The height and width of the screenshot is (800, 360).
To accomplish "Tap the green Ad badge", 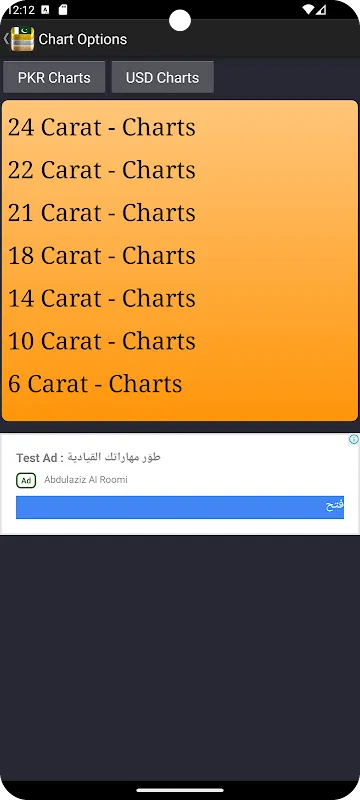I will tap(26, 480).
